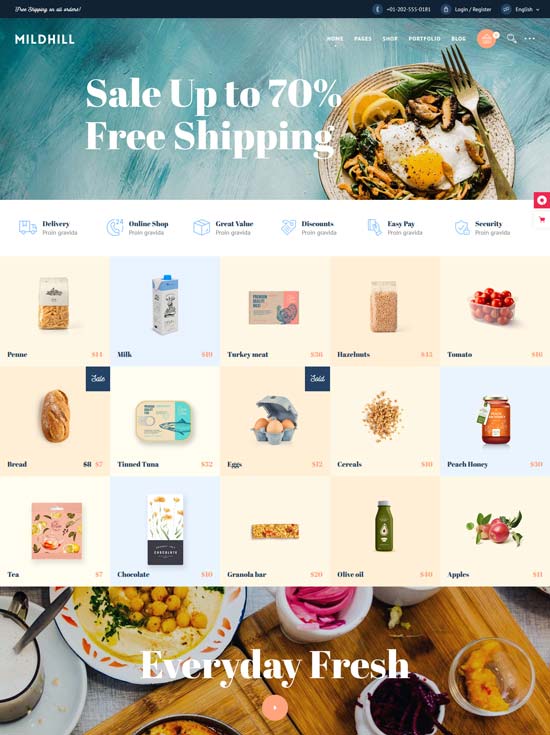Open the red cart icon on right edge
The width and height of the screenshot is (550, 735).
542,219
